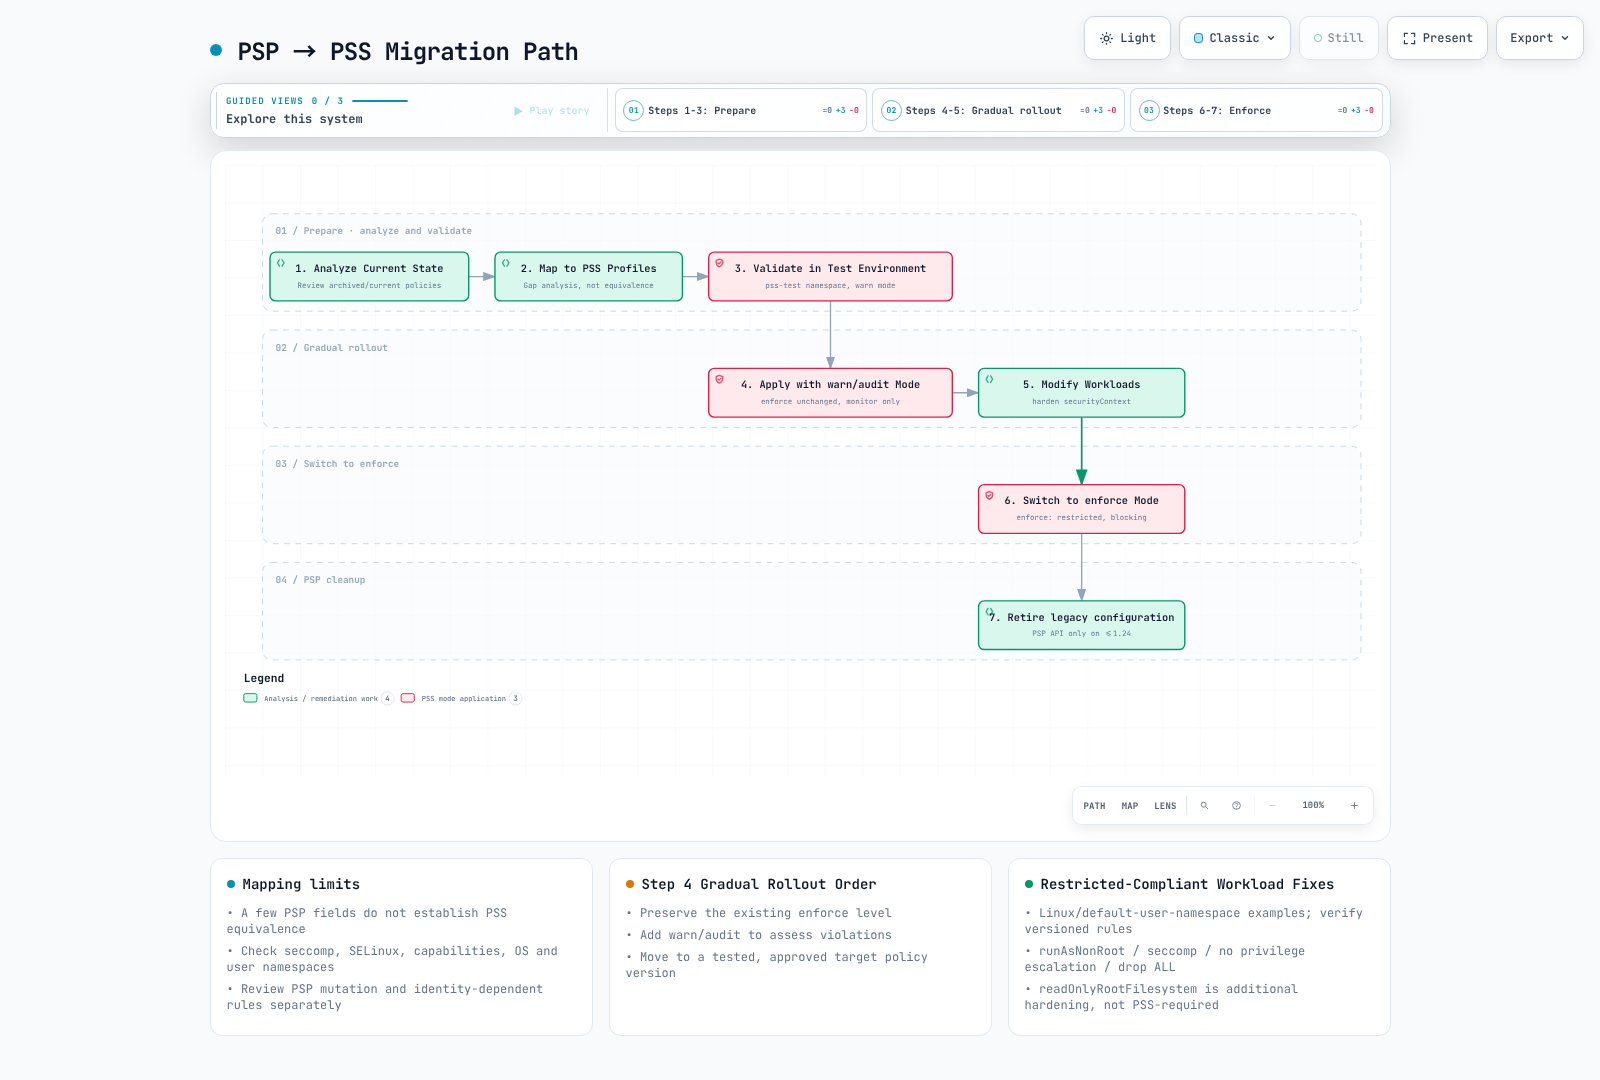Open the Export dropdown menu
This screenshot has height=1080, width=1600.
click(1539, 38)
